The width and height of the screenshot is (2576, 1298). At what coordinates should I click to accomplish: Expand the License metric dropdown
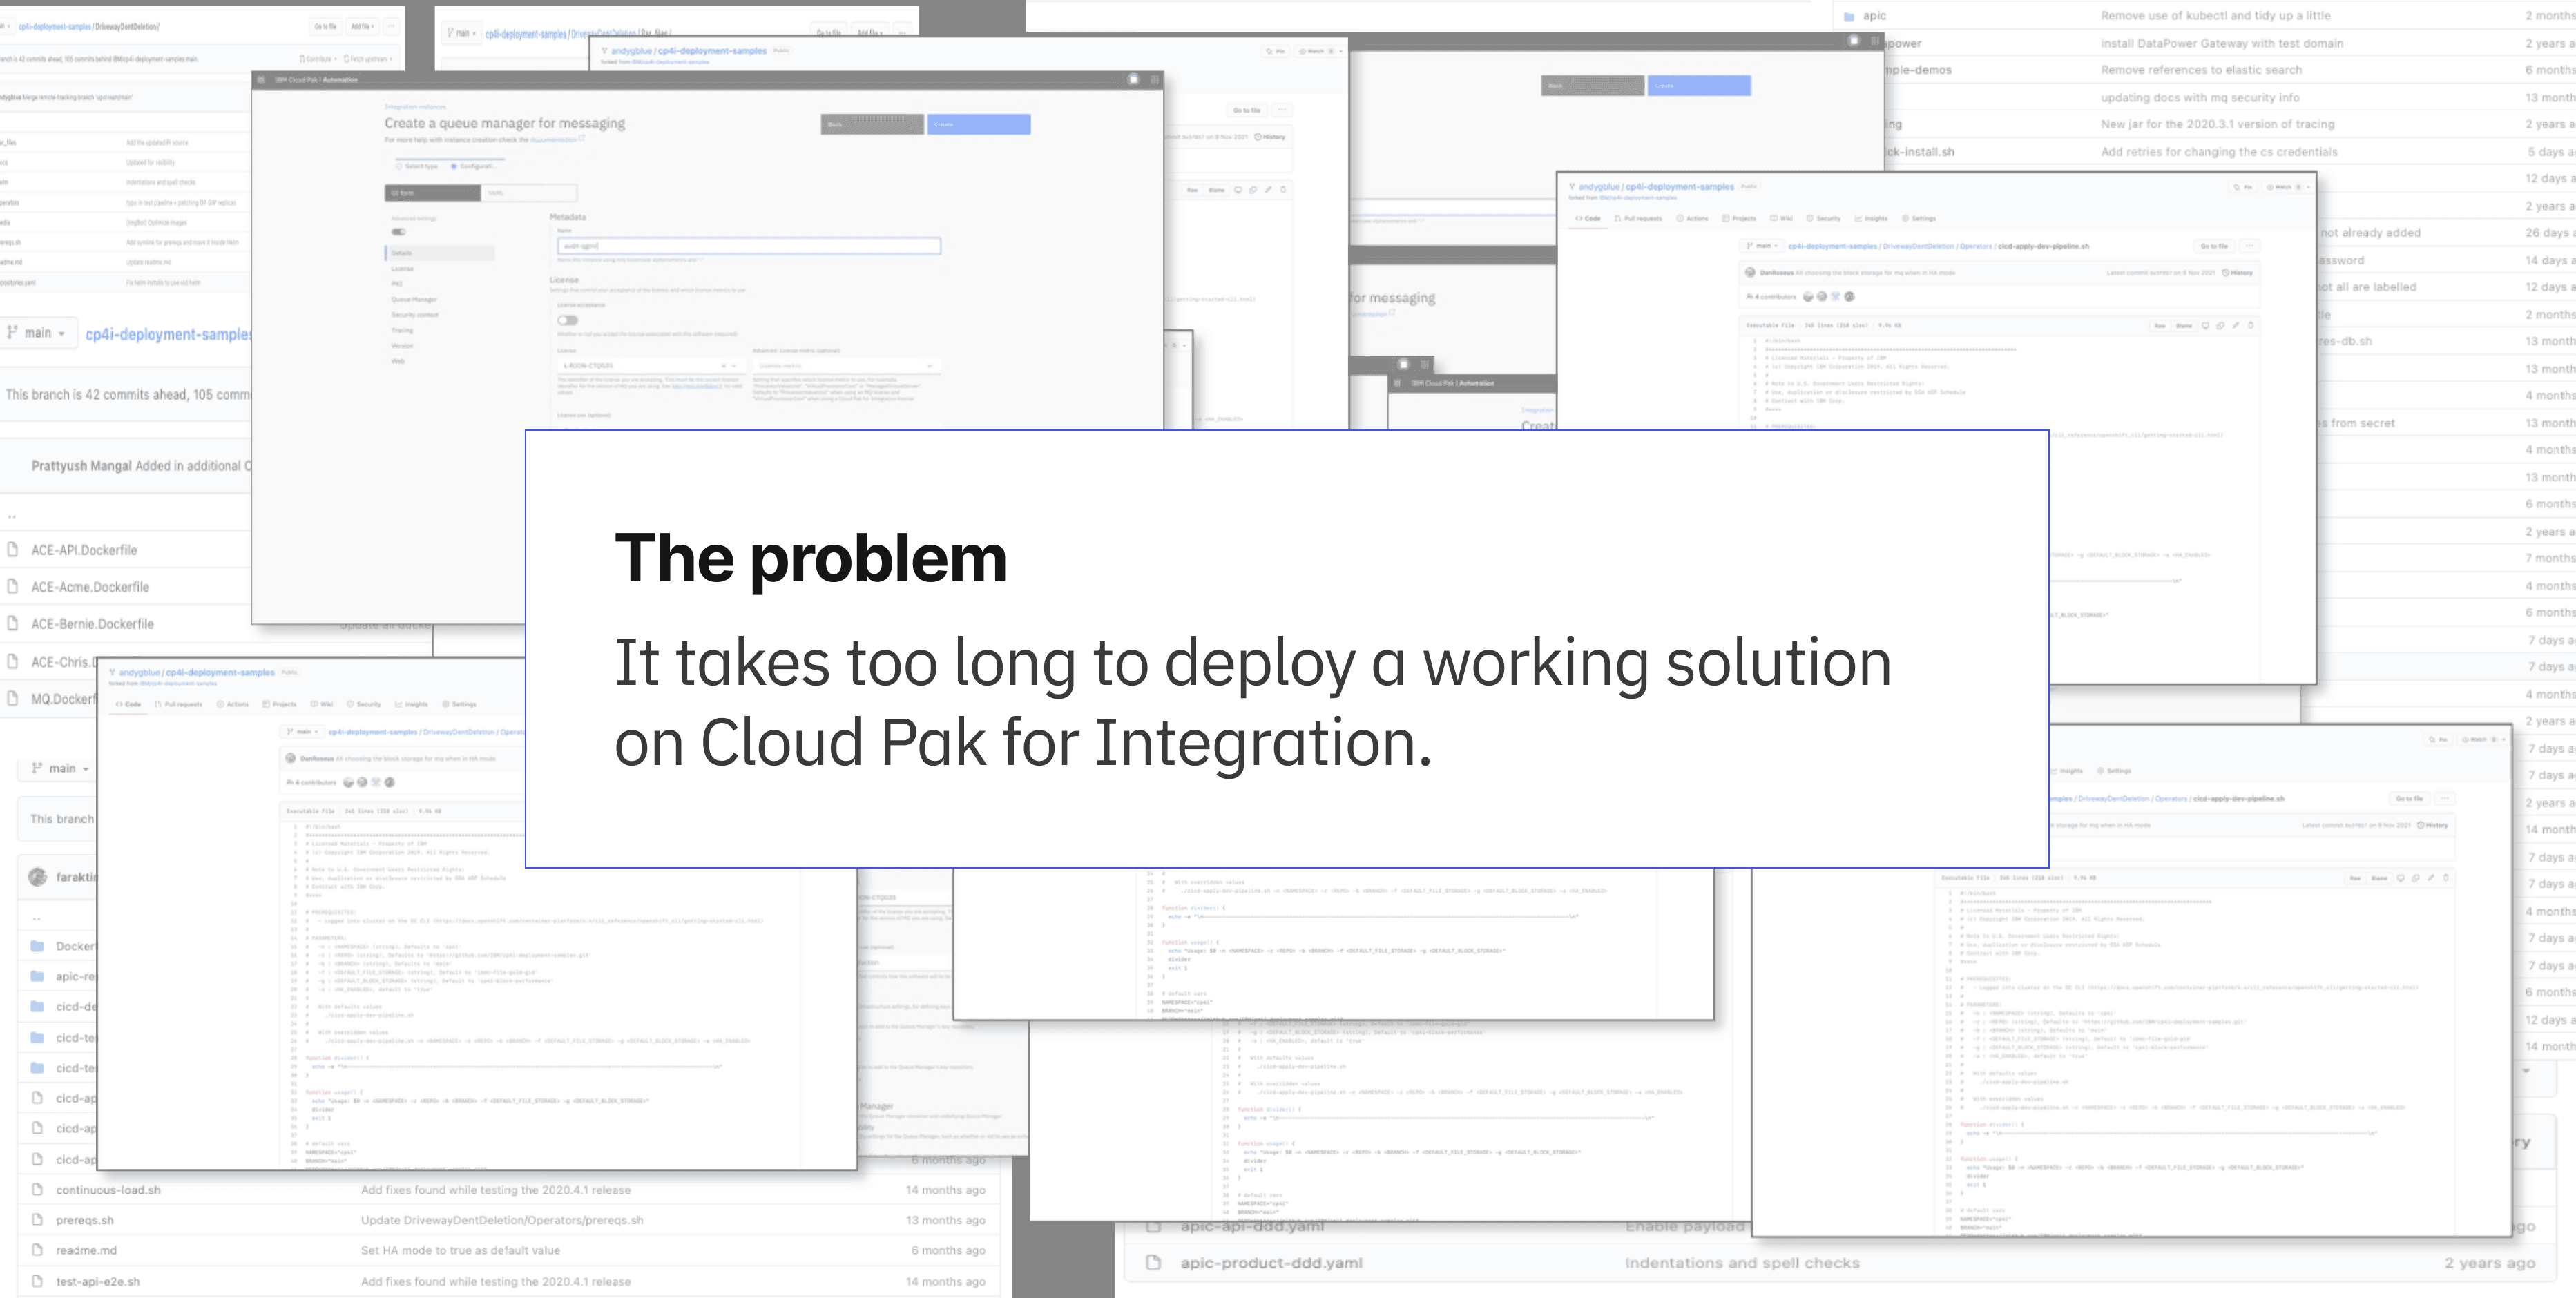click(x=845, y=366)
